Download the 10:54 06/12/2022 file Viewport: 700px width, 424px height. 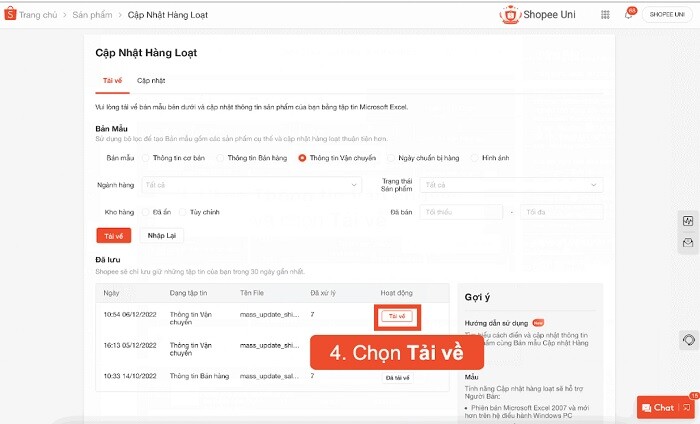[397, 316]
